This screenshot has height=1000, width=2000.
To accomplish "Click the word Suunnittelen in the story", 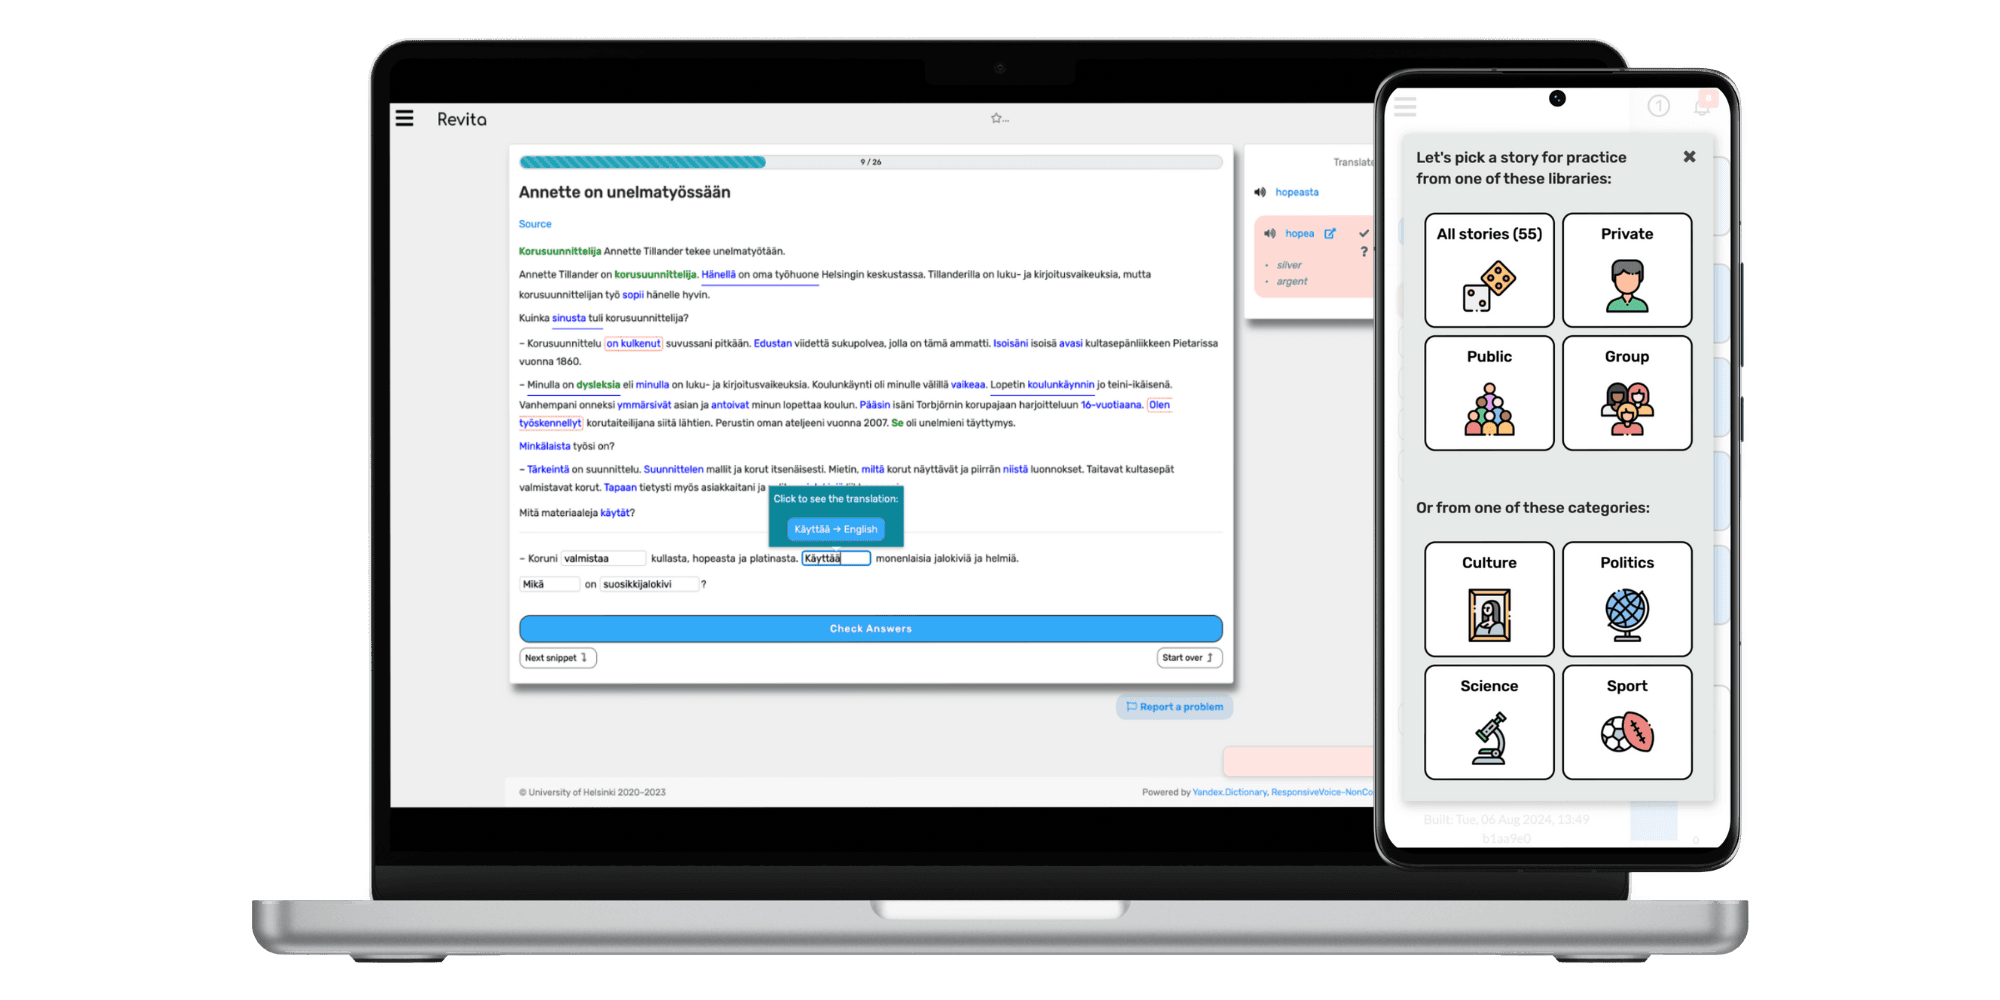I will click(x=674, y=469).
